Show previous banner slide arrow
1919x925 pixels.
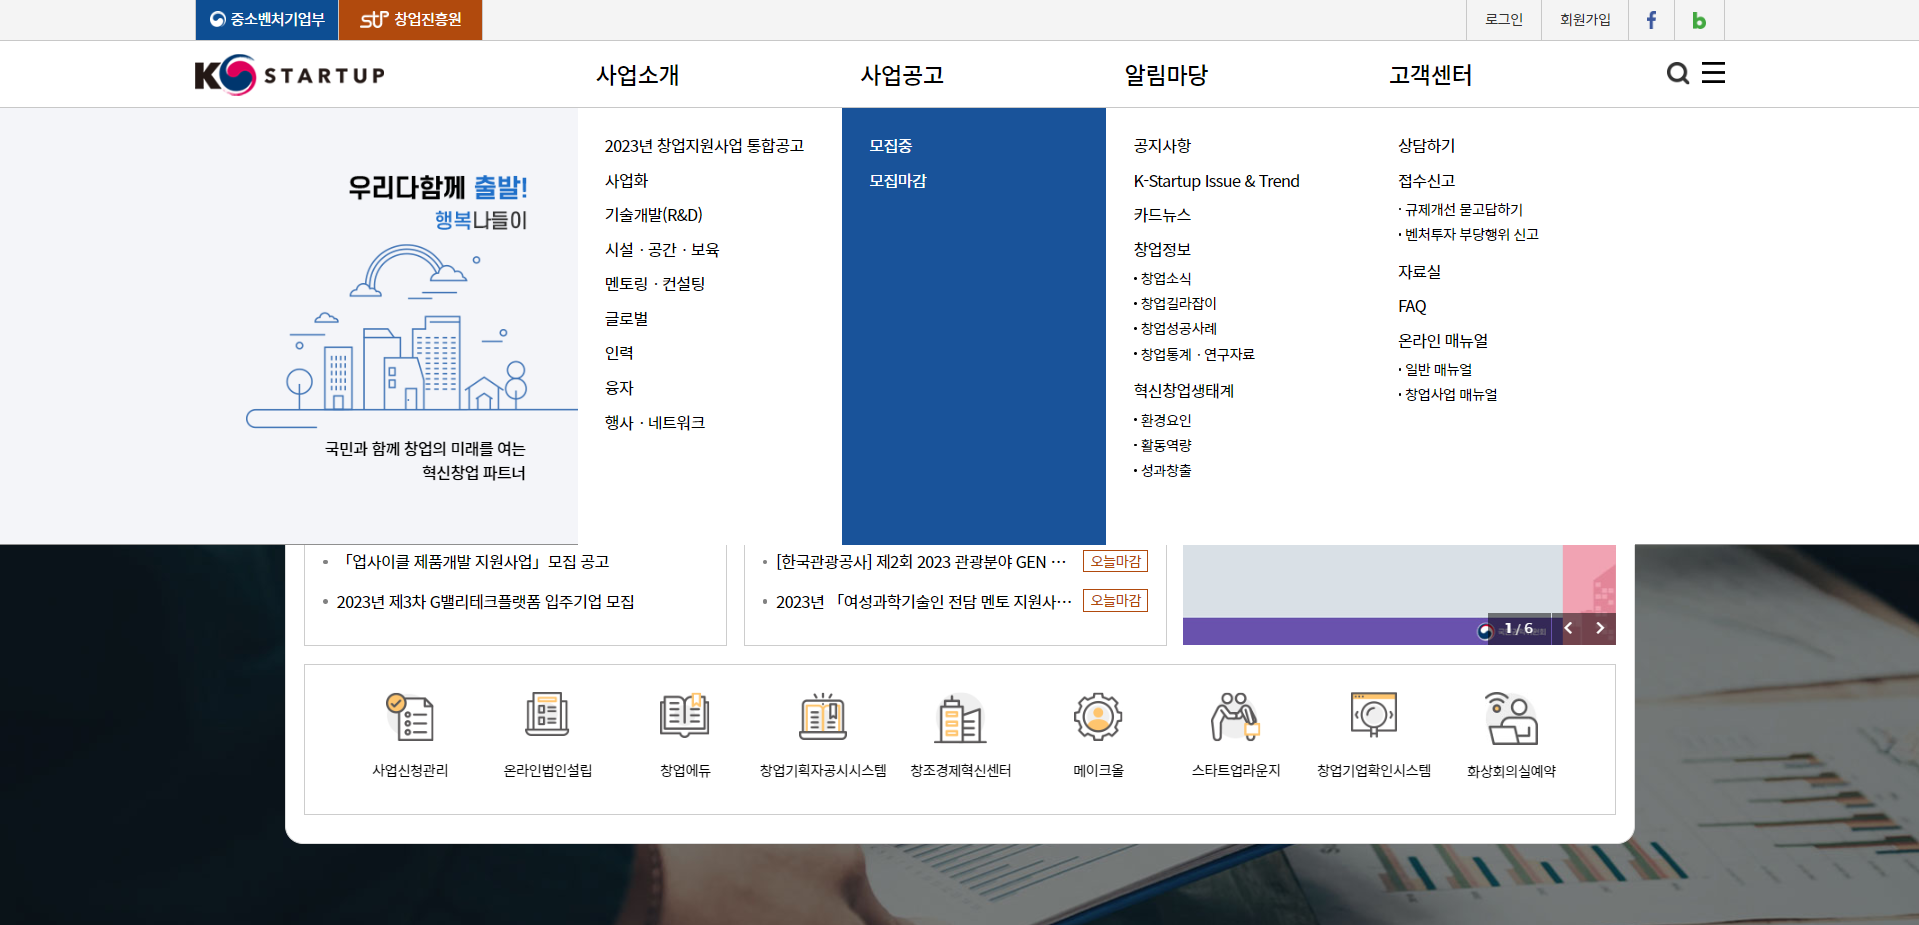point(1568,628)
